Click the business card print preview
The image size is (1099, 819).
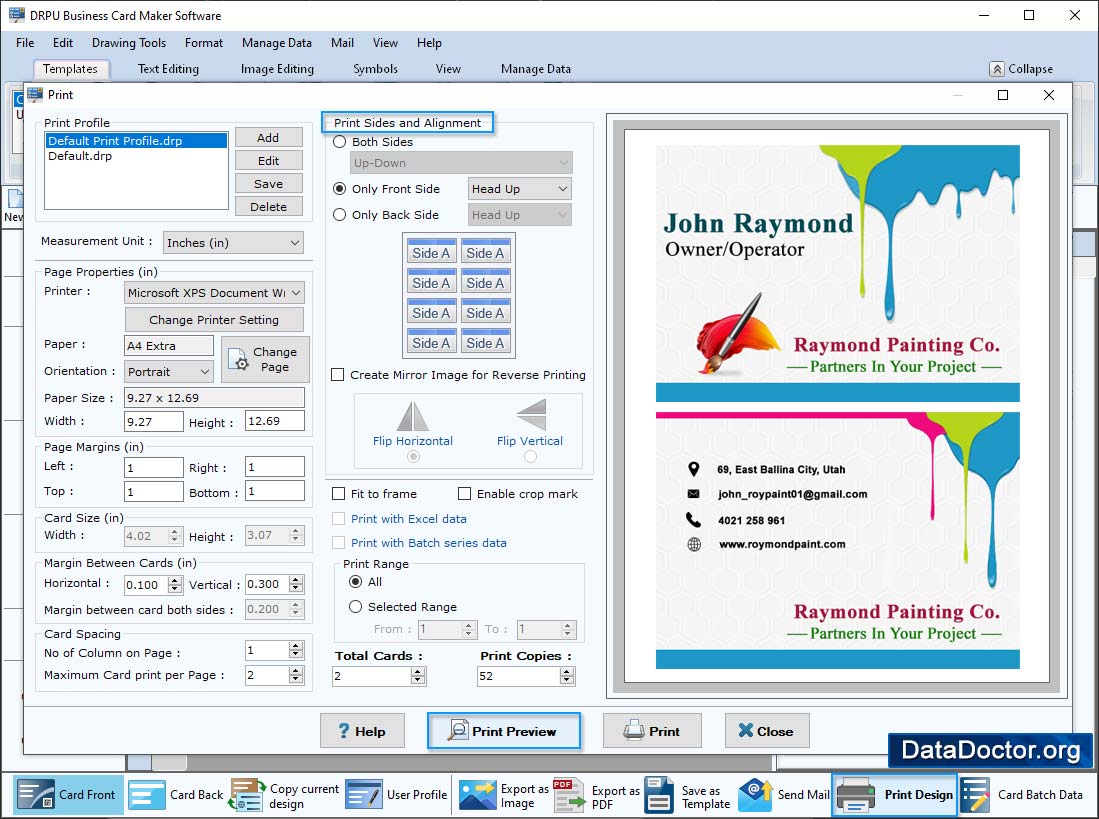(837, 407)
